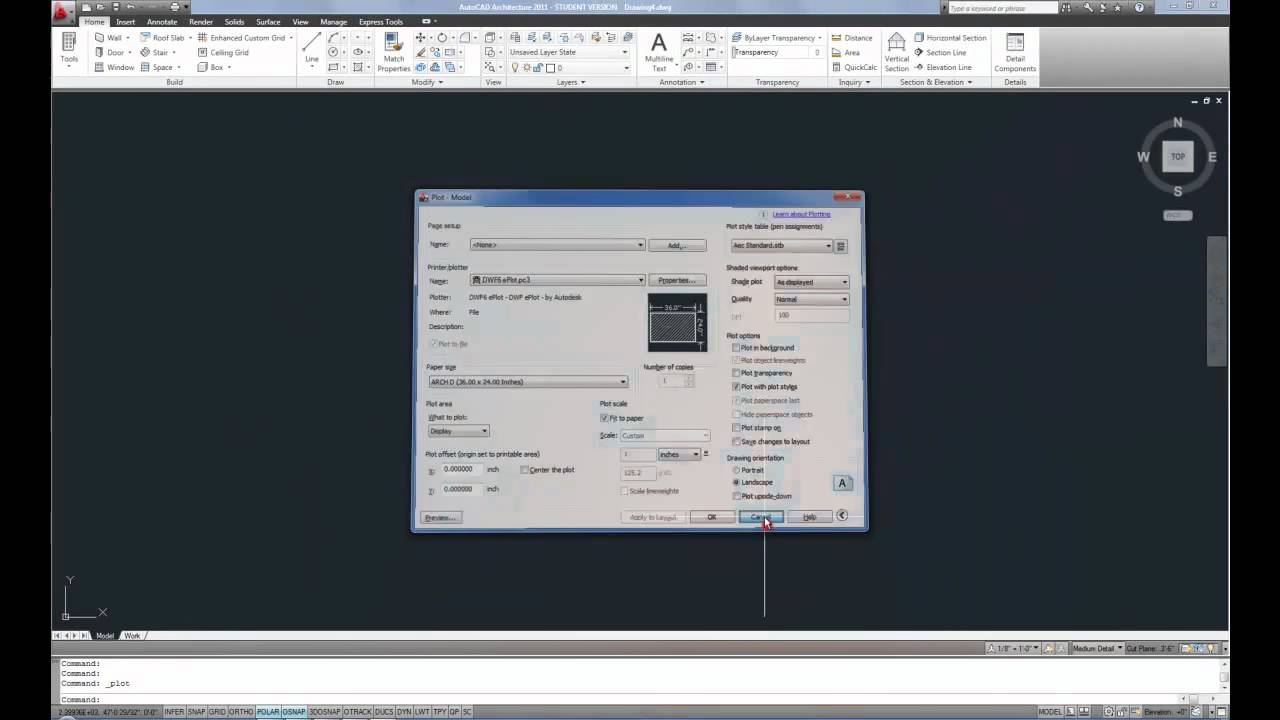Screen dimensions: 1280x720
Task: Open QuickCalc calculator
Action: tap(854, 67)
